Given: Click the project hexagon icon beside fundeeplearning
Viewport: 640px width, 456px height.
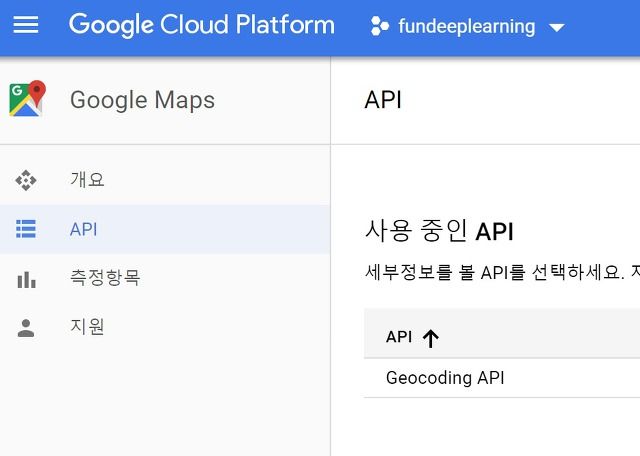Looking at the screenshot, I should 379,27.
